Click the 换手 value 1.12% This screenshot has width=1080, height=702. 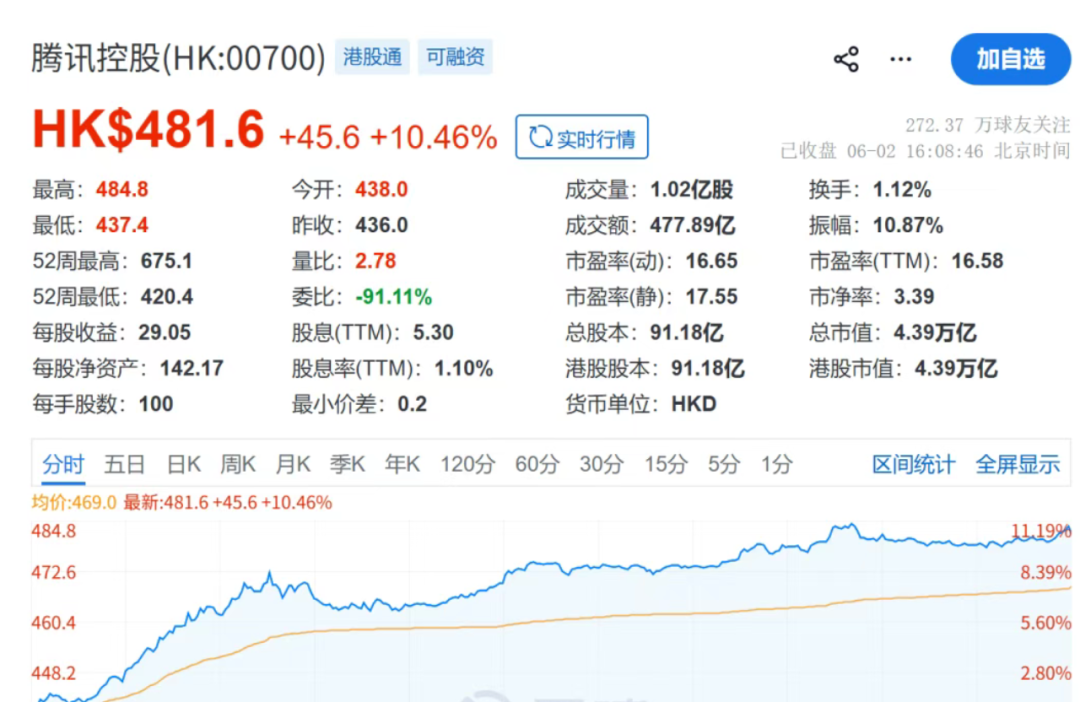[902, 189]
